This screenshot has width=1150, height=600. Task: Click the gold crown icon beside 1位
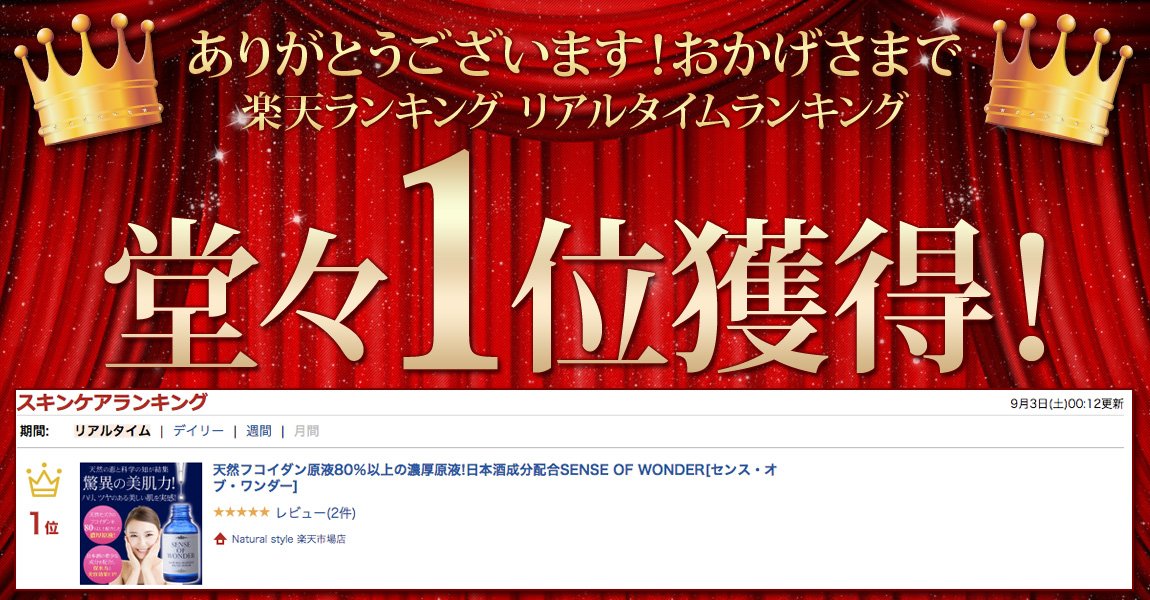pos(43,480)
